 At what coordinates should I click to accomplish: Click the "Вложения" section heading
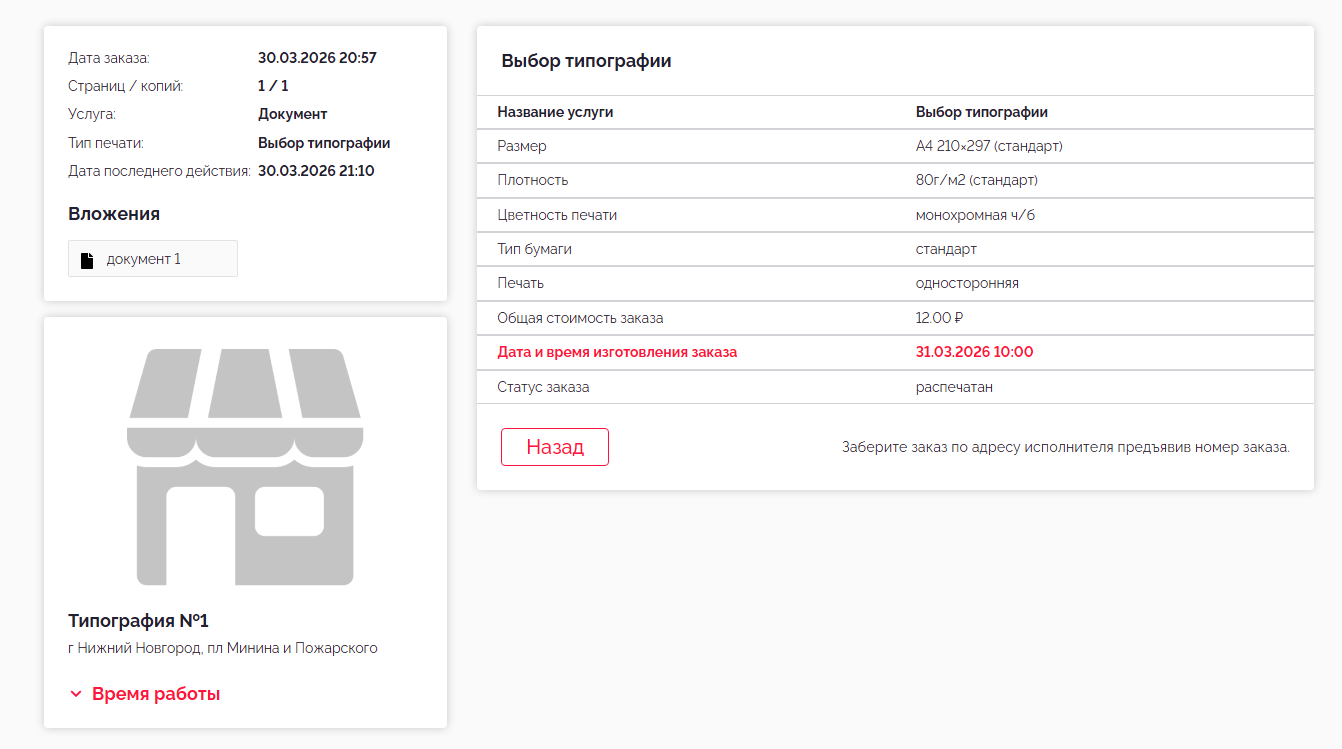click(114, 214)
